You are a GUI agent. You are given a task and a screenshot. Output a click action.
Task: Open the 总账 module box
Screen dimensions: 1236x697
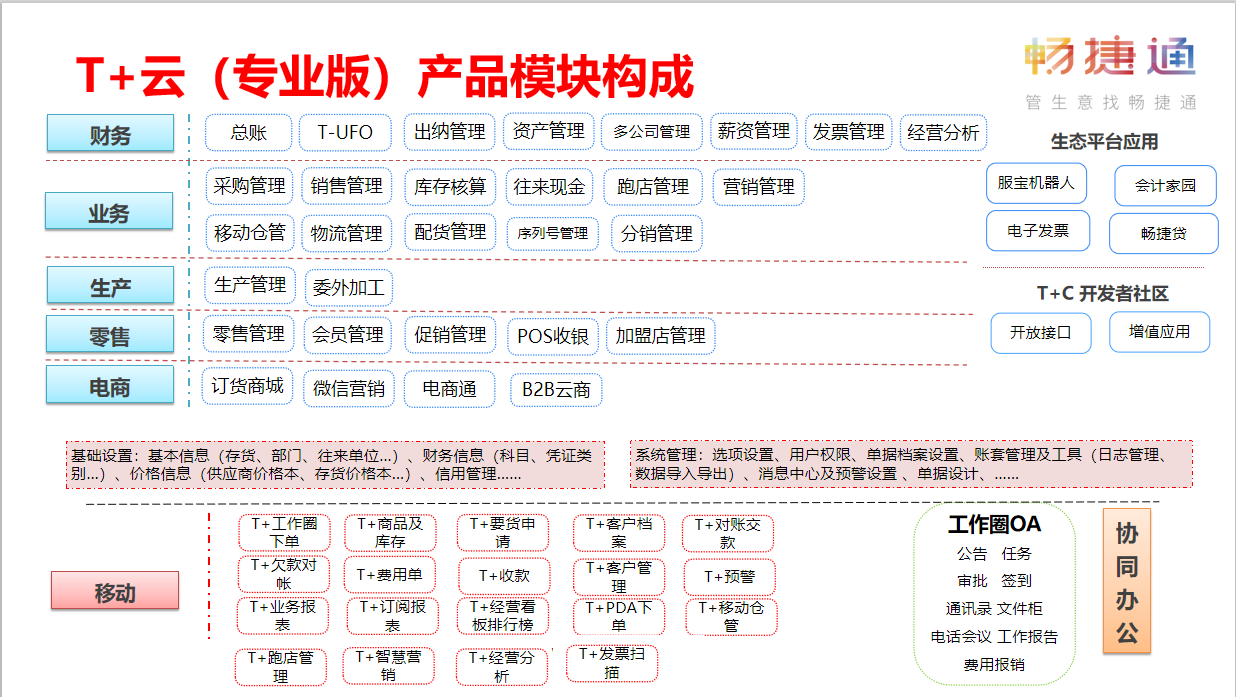point(248,132)
